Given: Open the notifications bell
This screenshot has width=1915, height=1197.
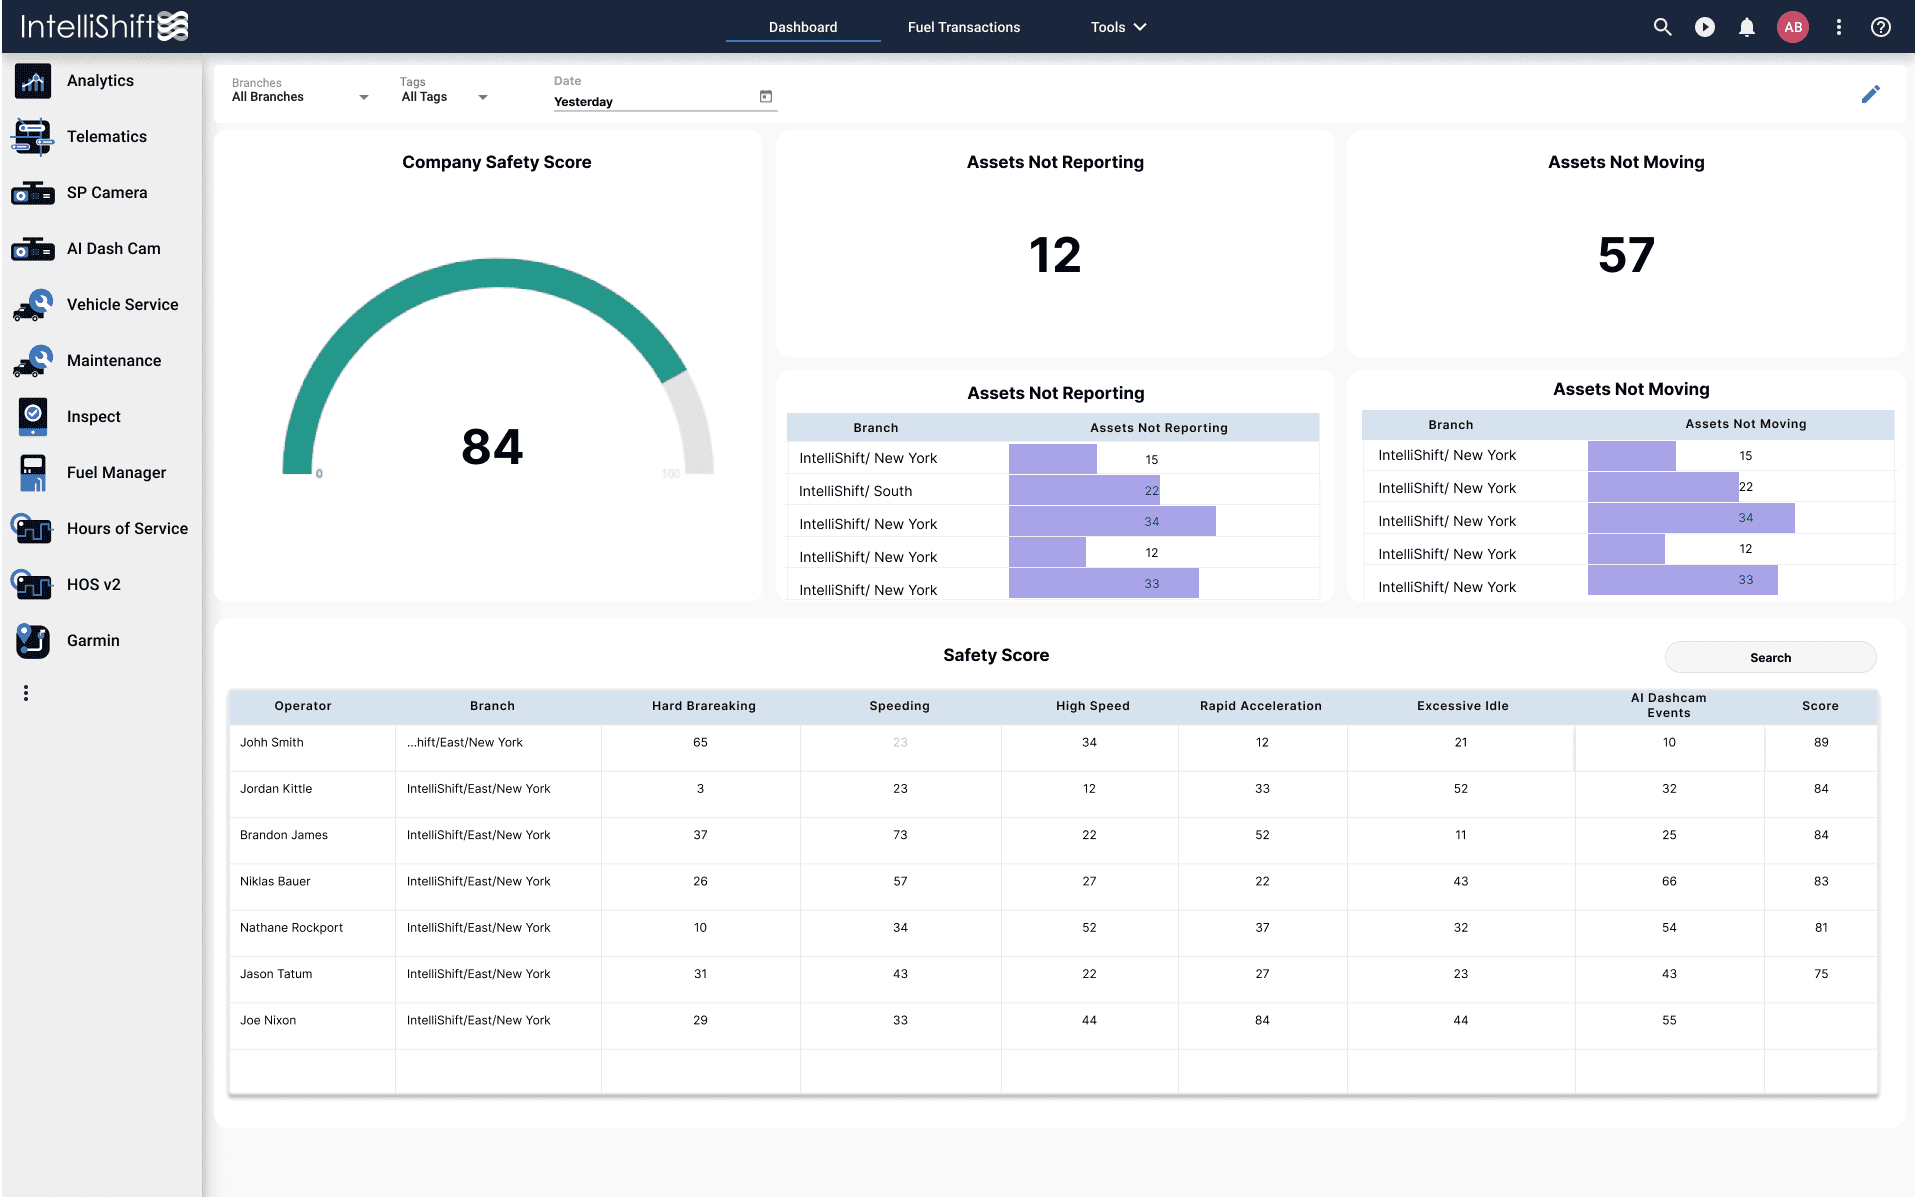Looking at the screenshot, I should pos(1747,27).
